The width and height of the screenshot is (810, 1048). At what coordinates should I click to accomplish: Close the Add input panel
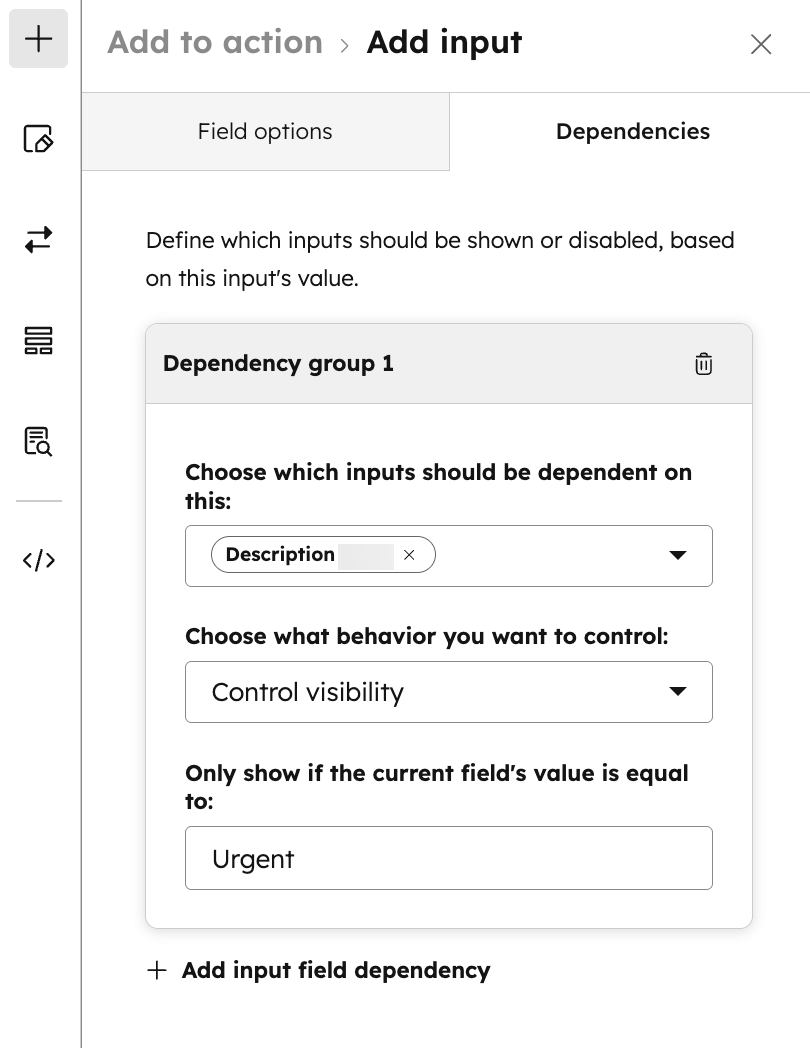(761, 44)
